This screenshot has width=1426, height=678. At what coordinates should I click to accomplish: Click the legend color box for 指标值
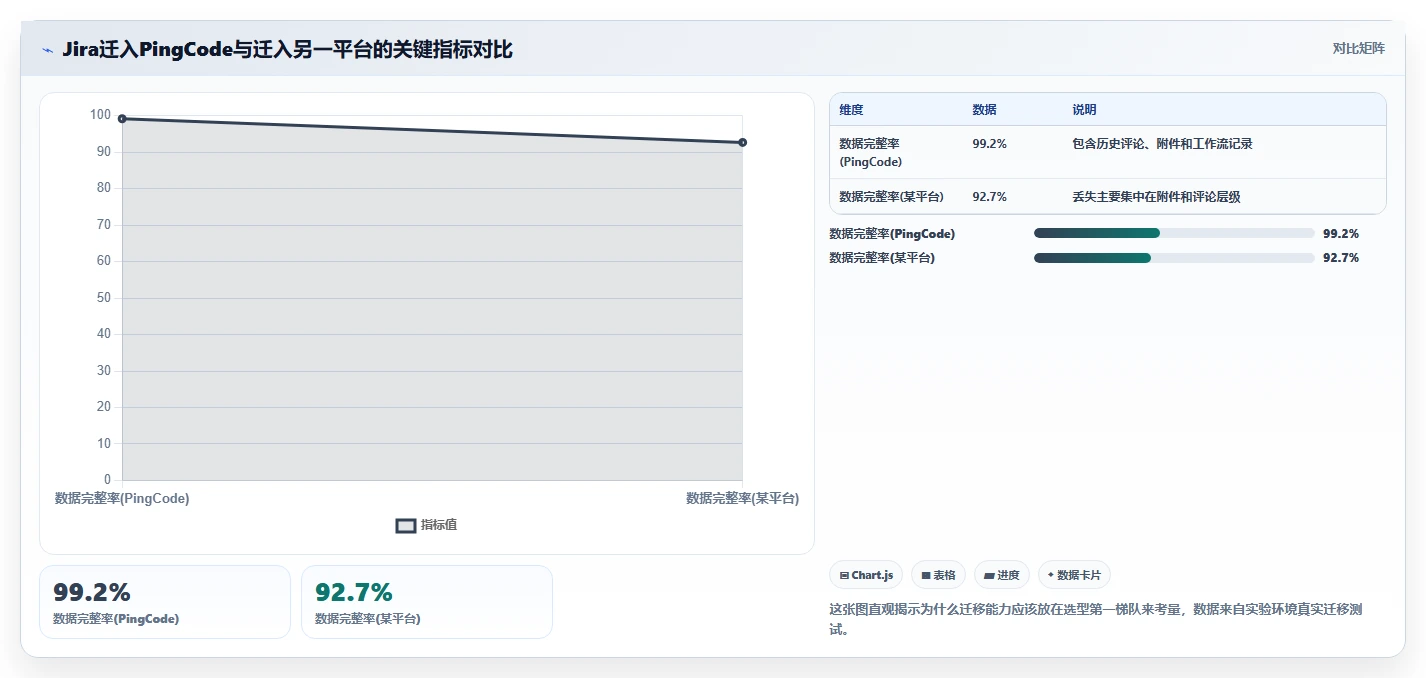406,525
